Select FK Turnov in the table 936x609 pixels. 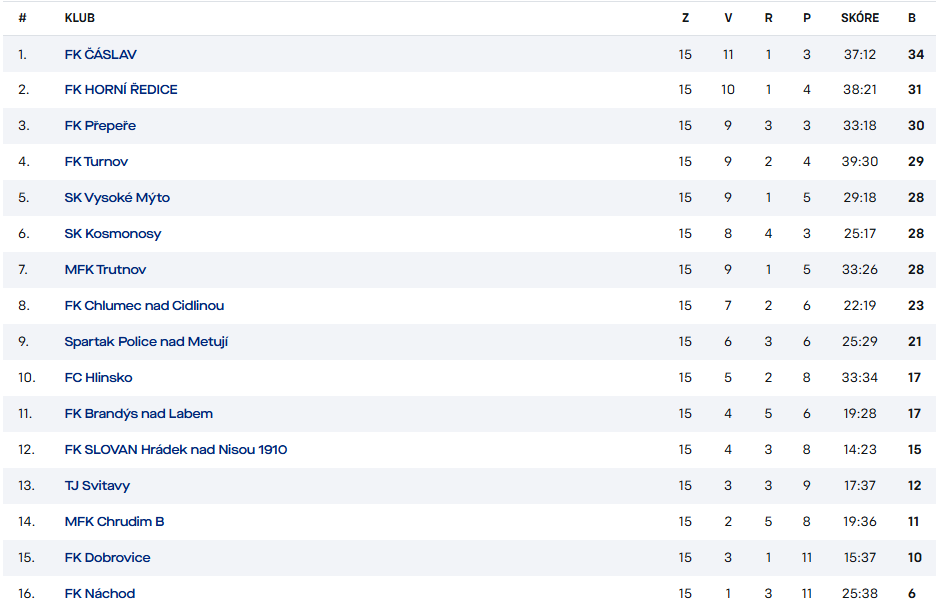(x=96, y=162)
